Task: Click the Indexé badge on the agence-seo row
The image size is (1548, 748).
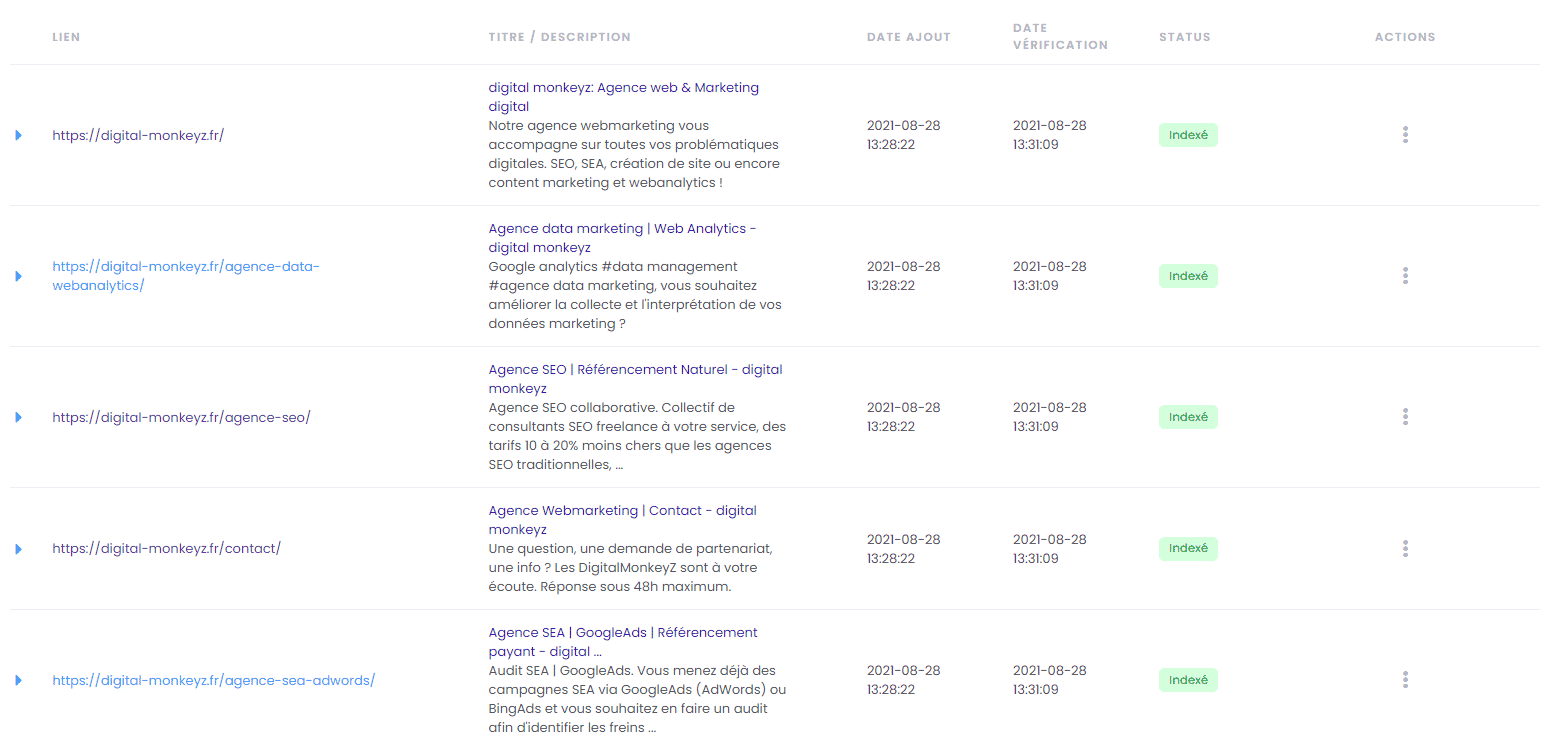Action: coord(1188,416)
